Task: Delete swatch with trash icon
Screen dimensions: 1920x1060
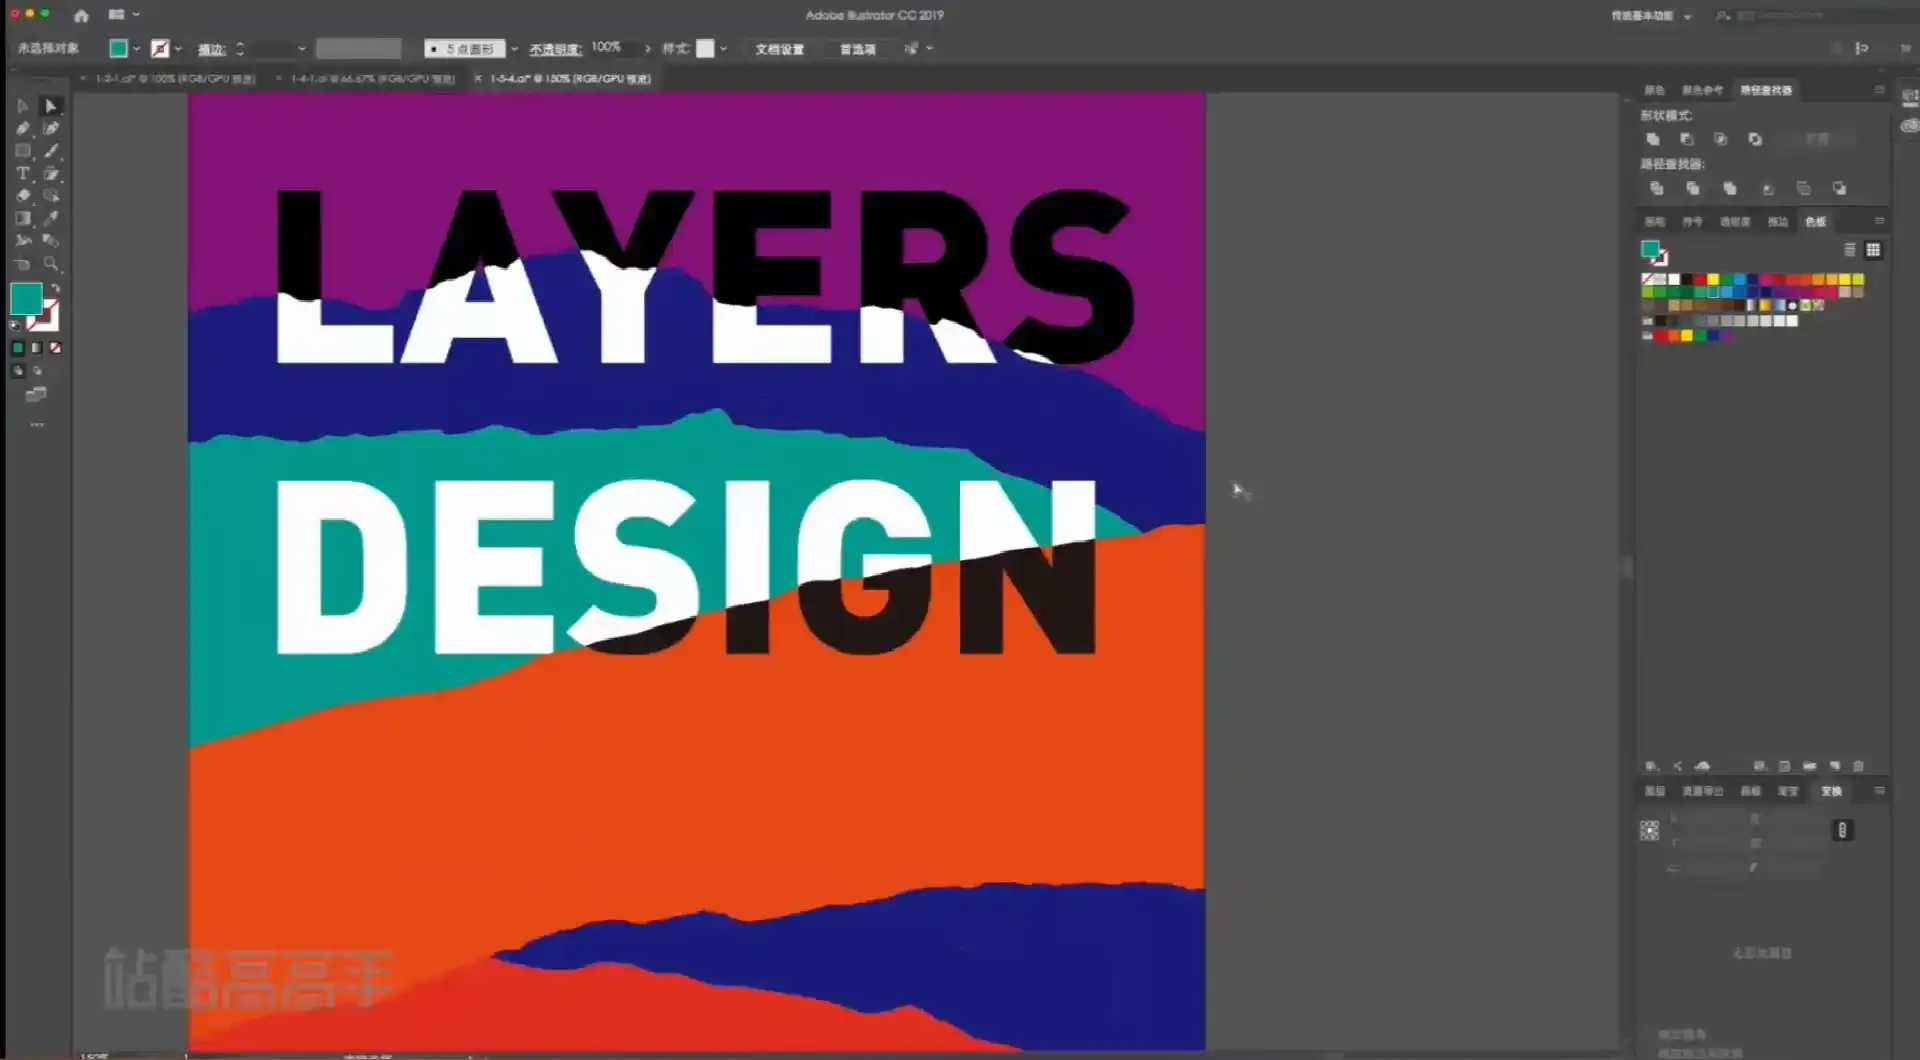Action: click(1858, 766)
